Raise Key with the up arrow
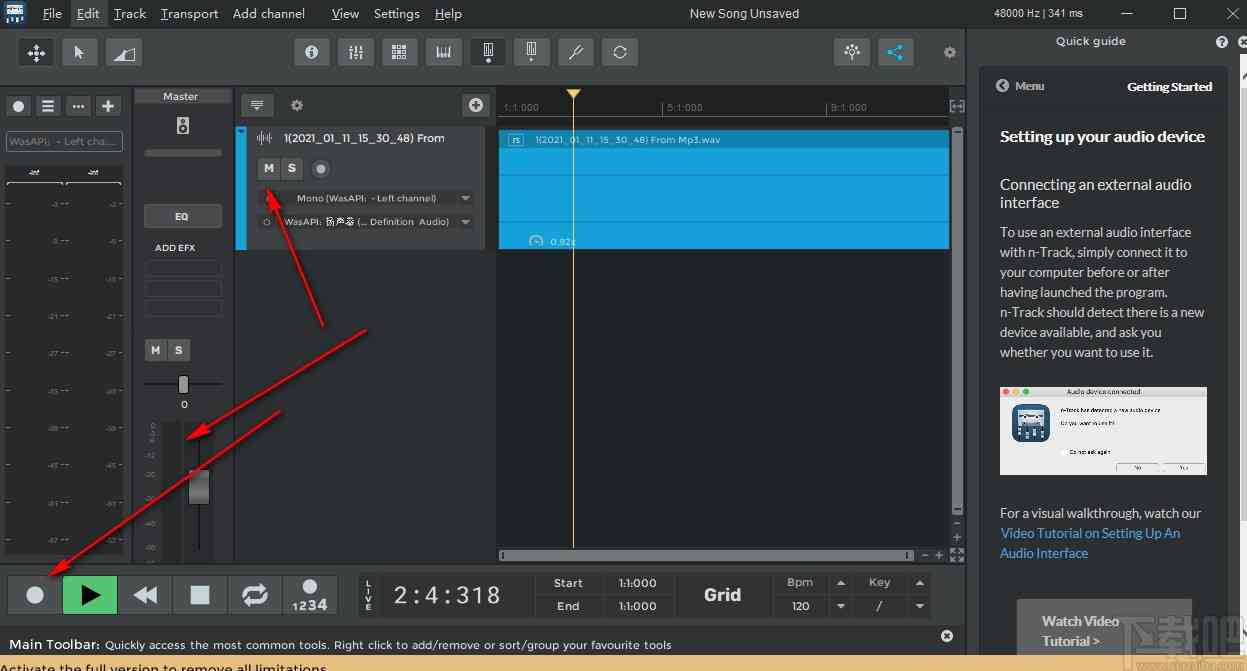The height and width of the screenshot is (671, 1247). [x=920, y=583]
